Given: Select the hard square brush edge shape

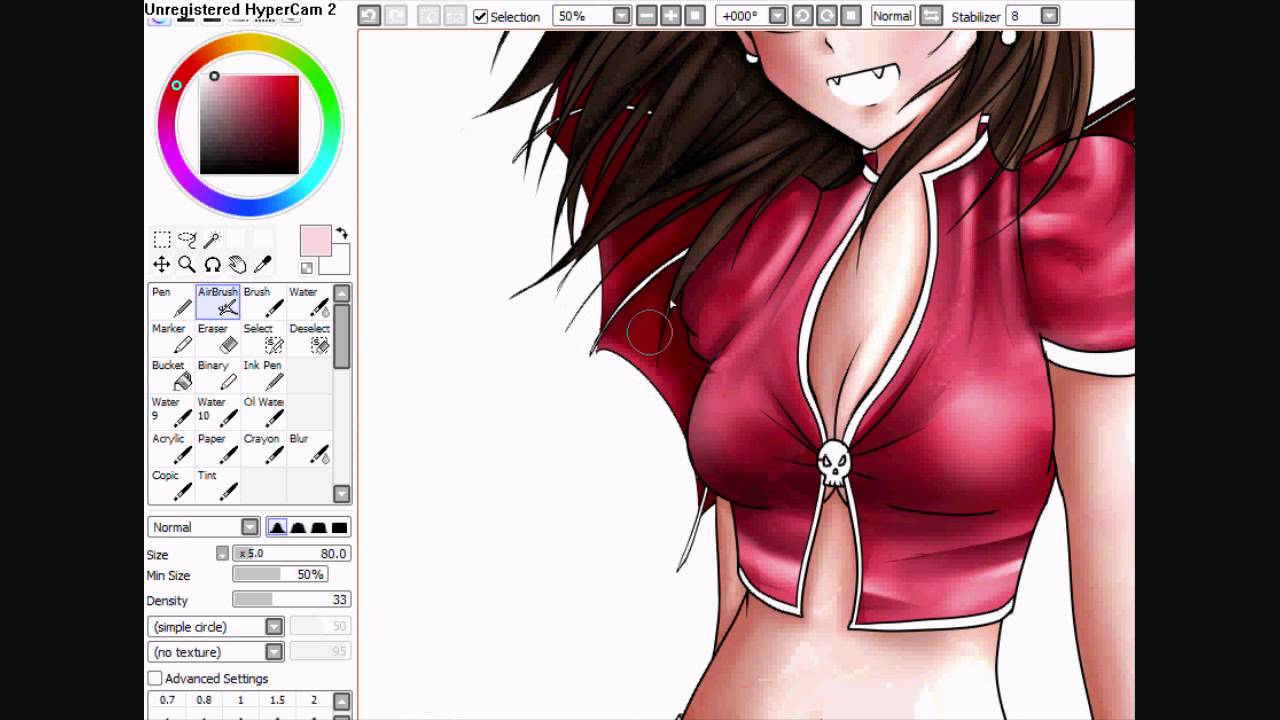Looking at the screenshot, I should tap(340, 527).
